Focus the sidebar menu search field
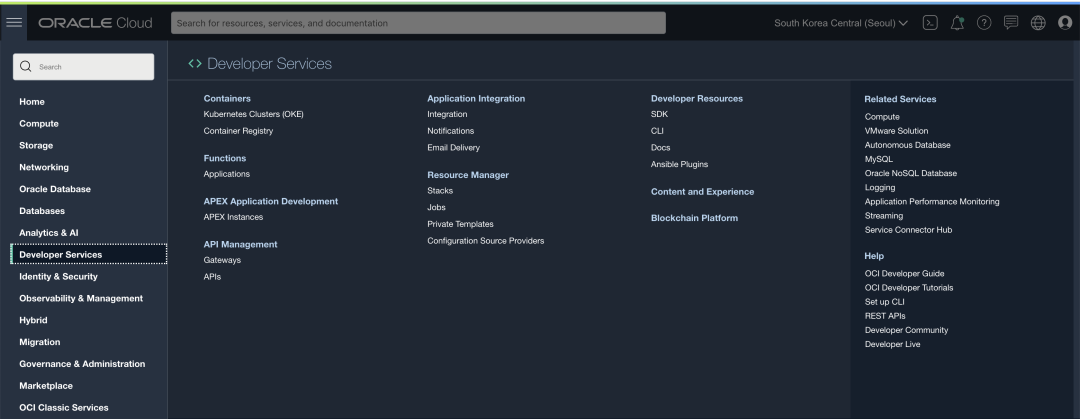Screen dimensions: 1080x419 tap(83, 67)
